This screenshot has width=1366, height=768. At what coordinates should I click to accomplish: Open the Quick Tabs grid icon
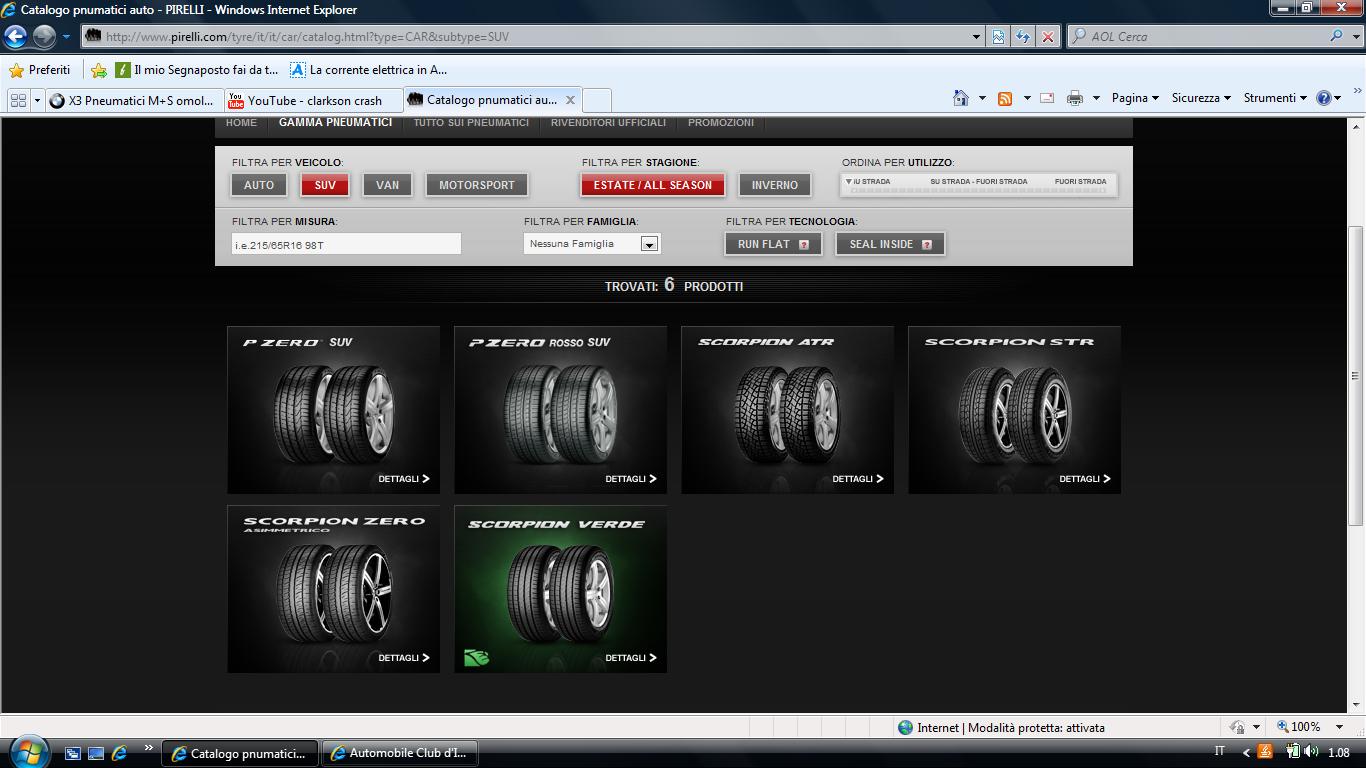pyautogui.click(x=18, y=100)
